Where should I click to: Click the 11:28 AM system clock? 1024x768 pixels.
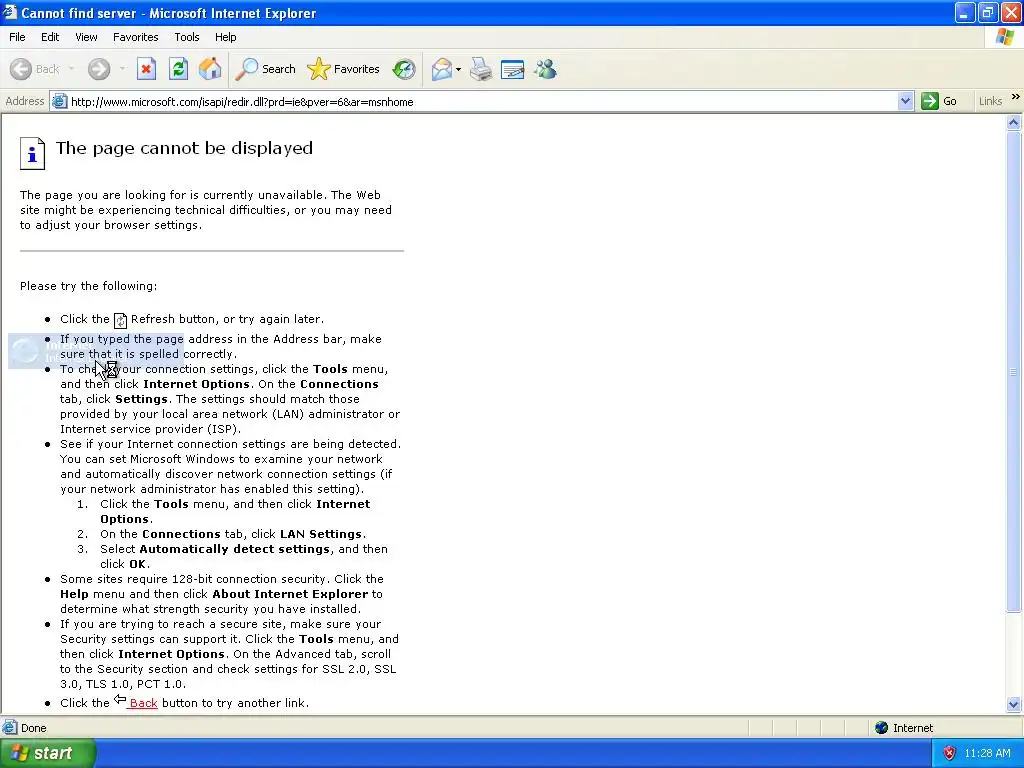987,753
